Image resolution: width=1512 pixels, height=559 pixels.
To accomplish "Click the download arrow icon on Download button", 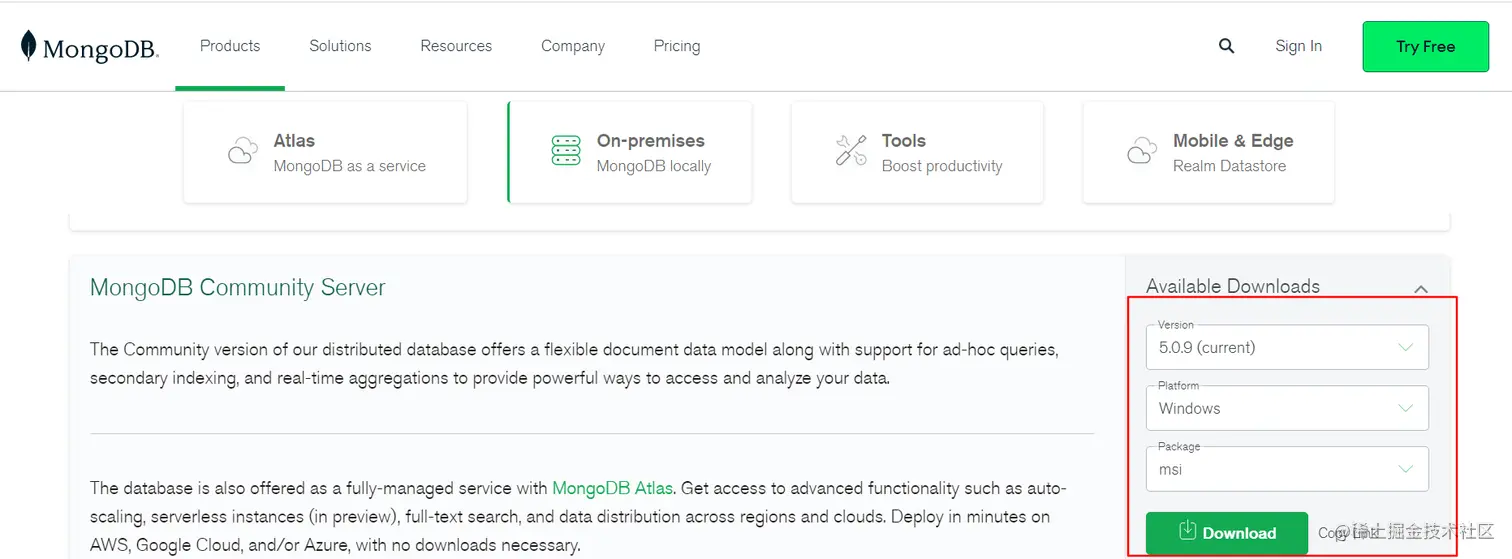I will point(1188,531).
